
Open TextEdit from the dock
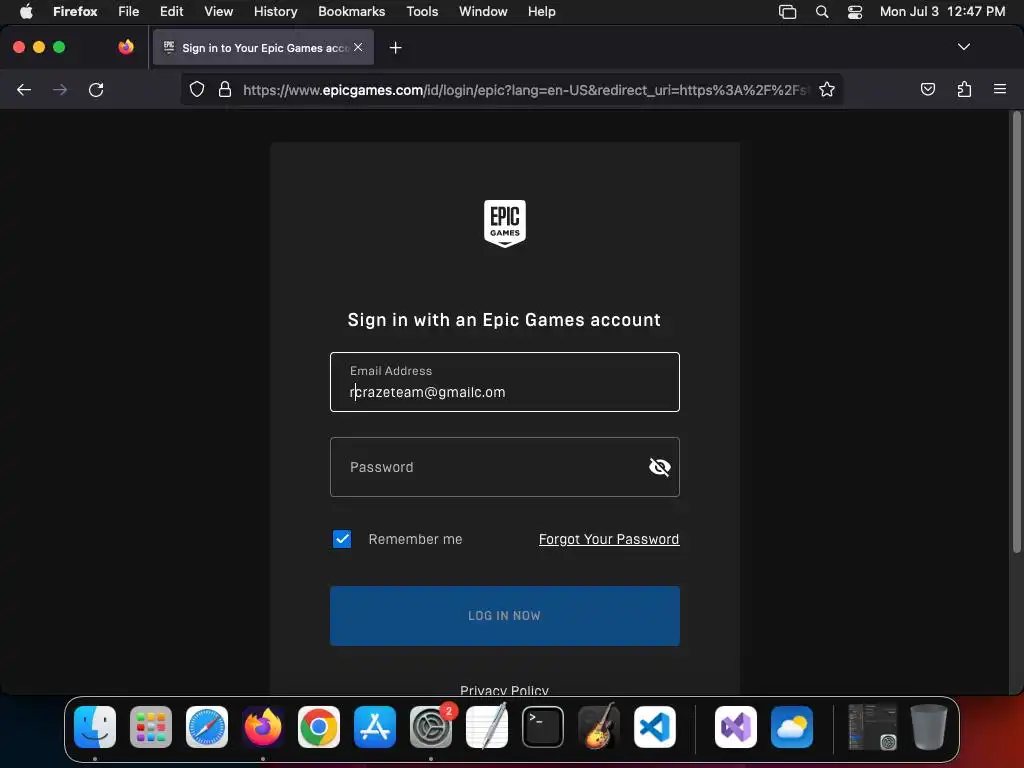tap(487, 727)
